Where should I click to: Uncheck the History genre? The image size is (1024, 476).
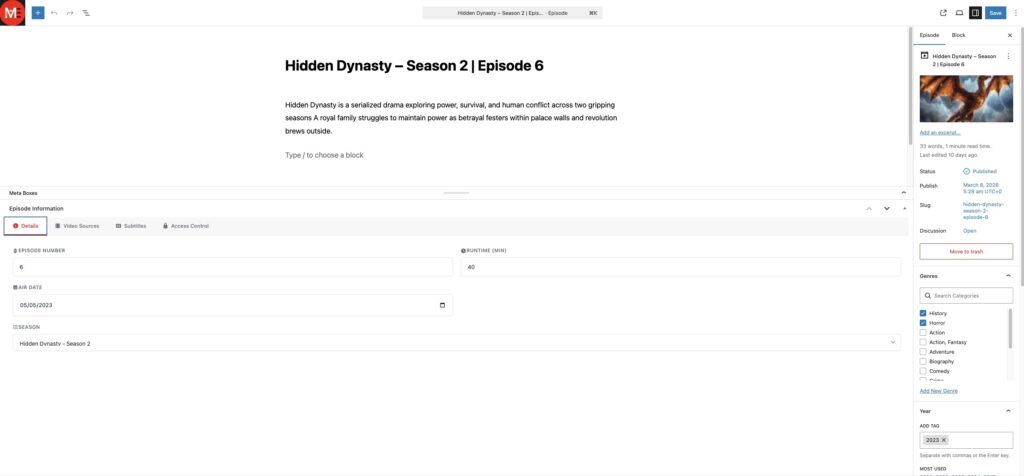tap(923, 313)
